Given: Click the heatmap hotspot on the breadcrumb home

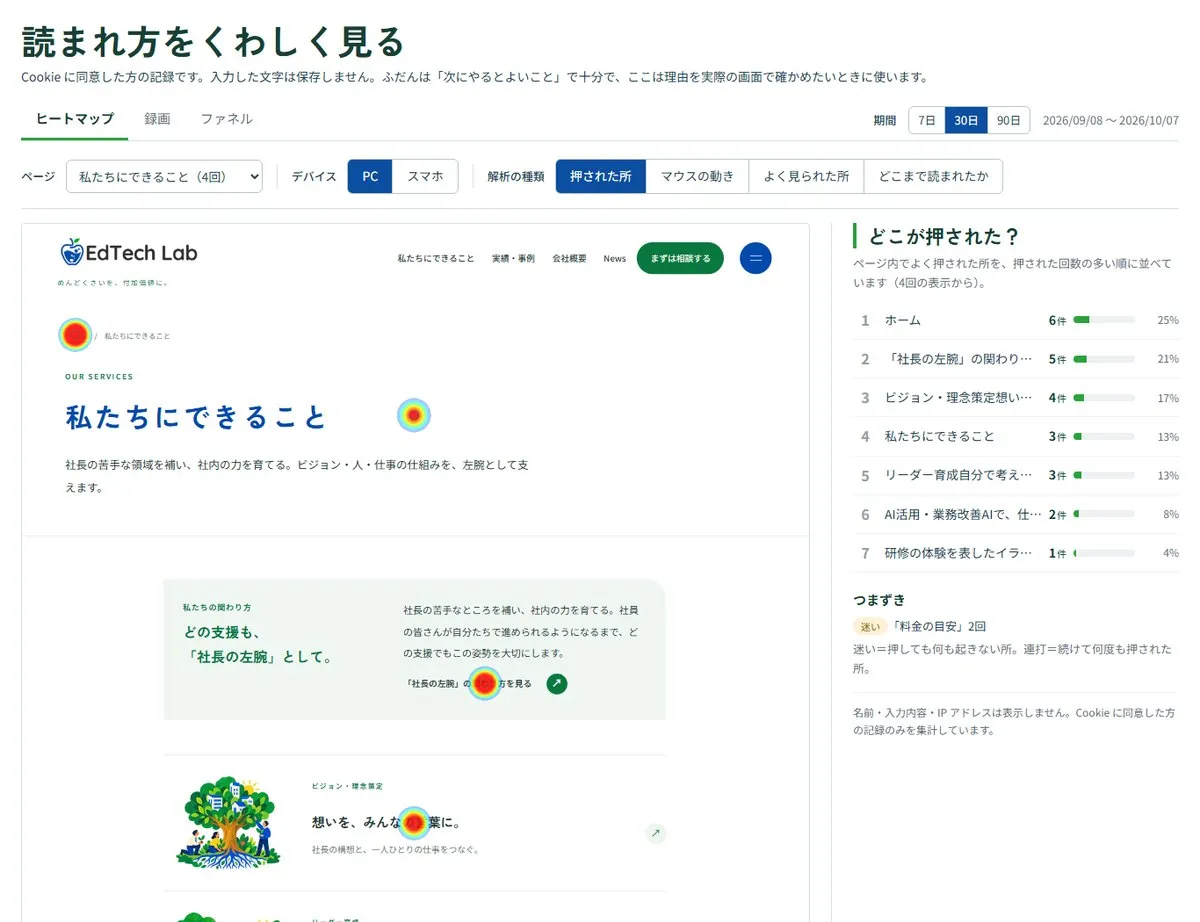Looking at the screenshot, I should coord(76,335).
